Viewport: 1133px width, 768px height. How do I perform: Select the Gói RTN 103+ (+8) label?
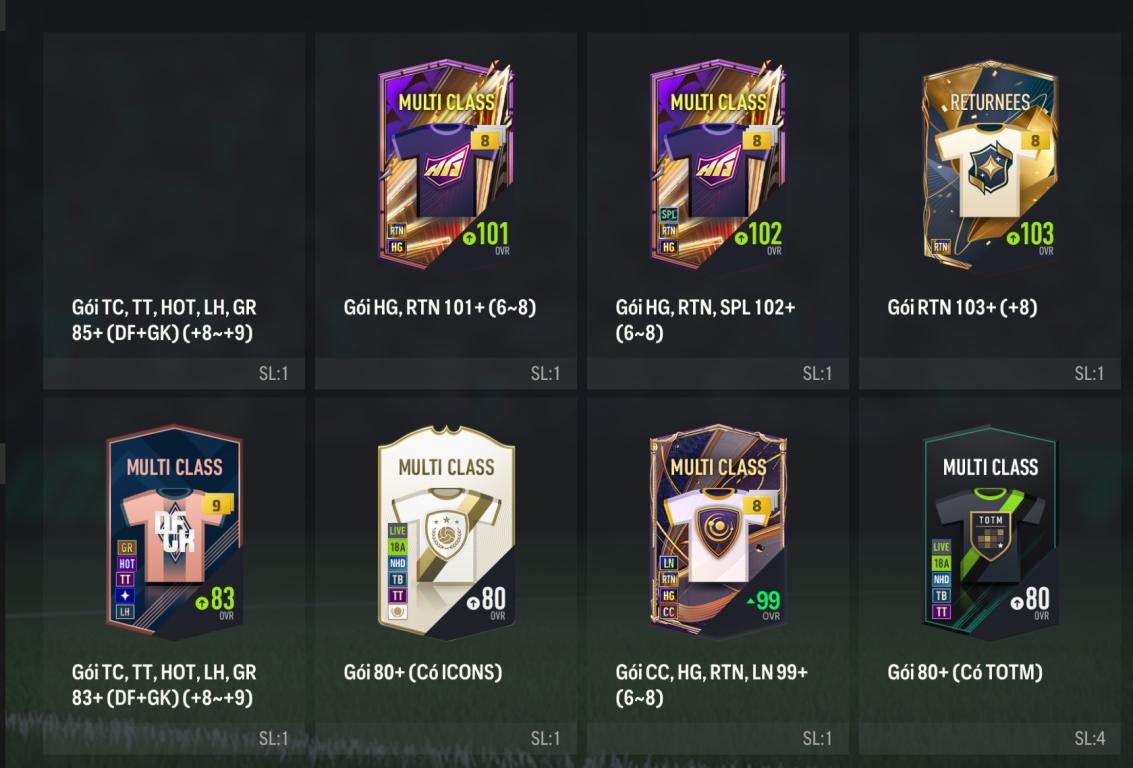962,307
